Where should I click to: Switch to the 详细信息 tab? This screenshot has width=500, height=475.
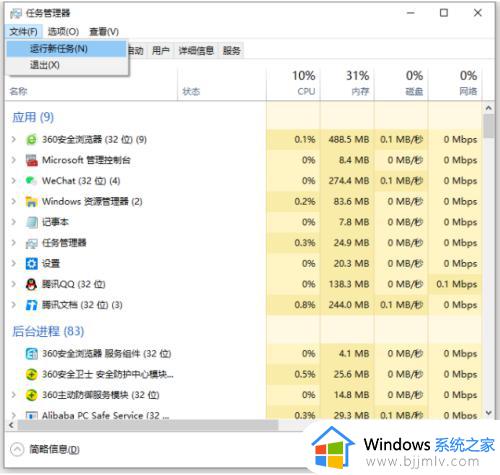click(196, 51)
